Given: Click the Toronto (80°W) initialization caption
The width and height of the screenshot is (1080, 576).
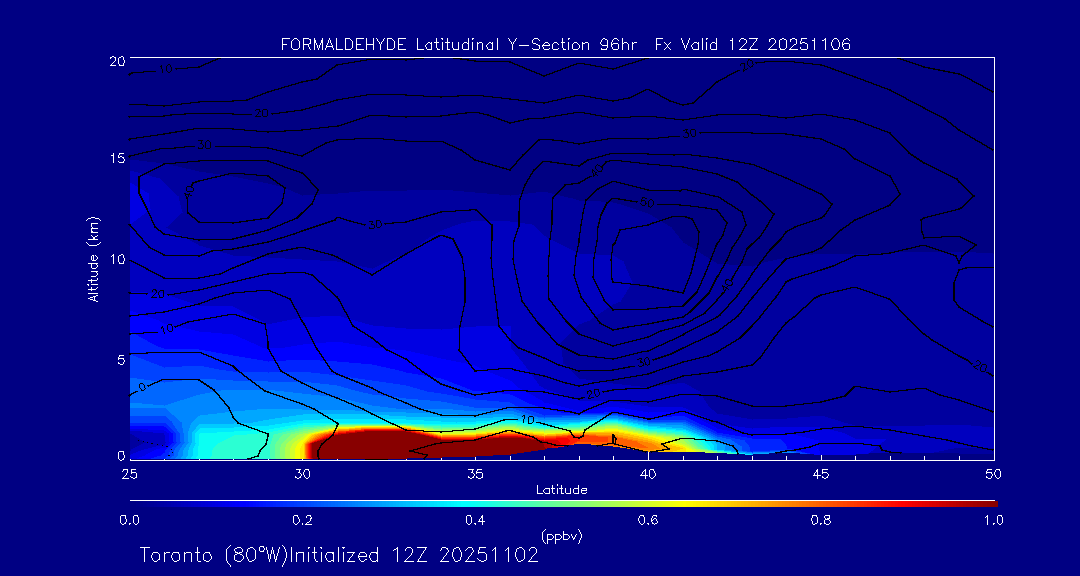Looking at the screenshot, I should pos(339,555).
